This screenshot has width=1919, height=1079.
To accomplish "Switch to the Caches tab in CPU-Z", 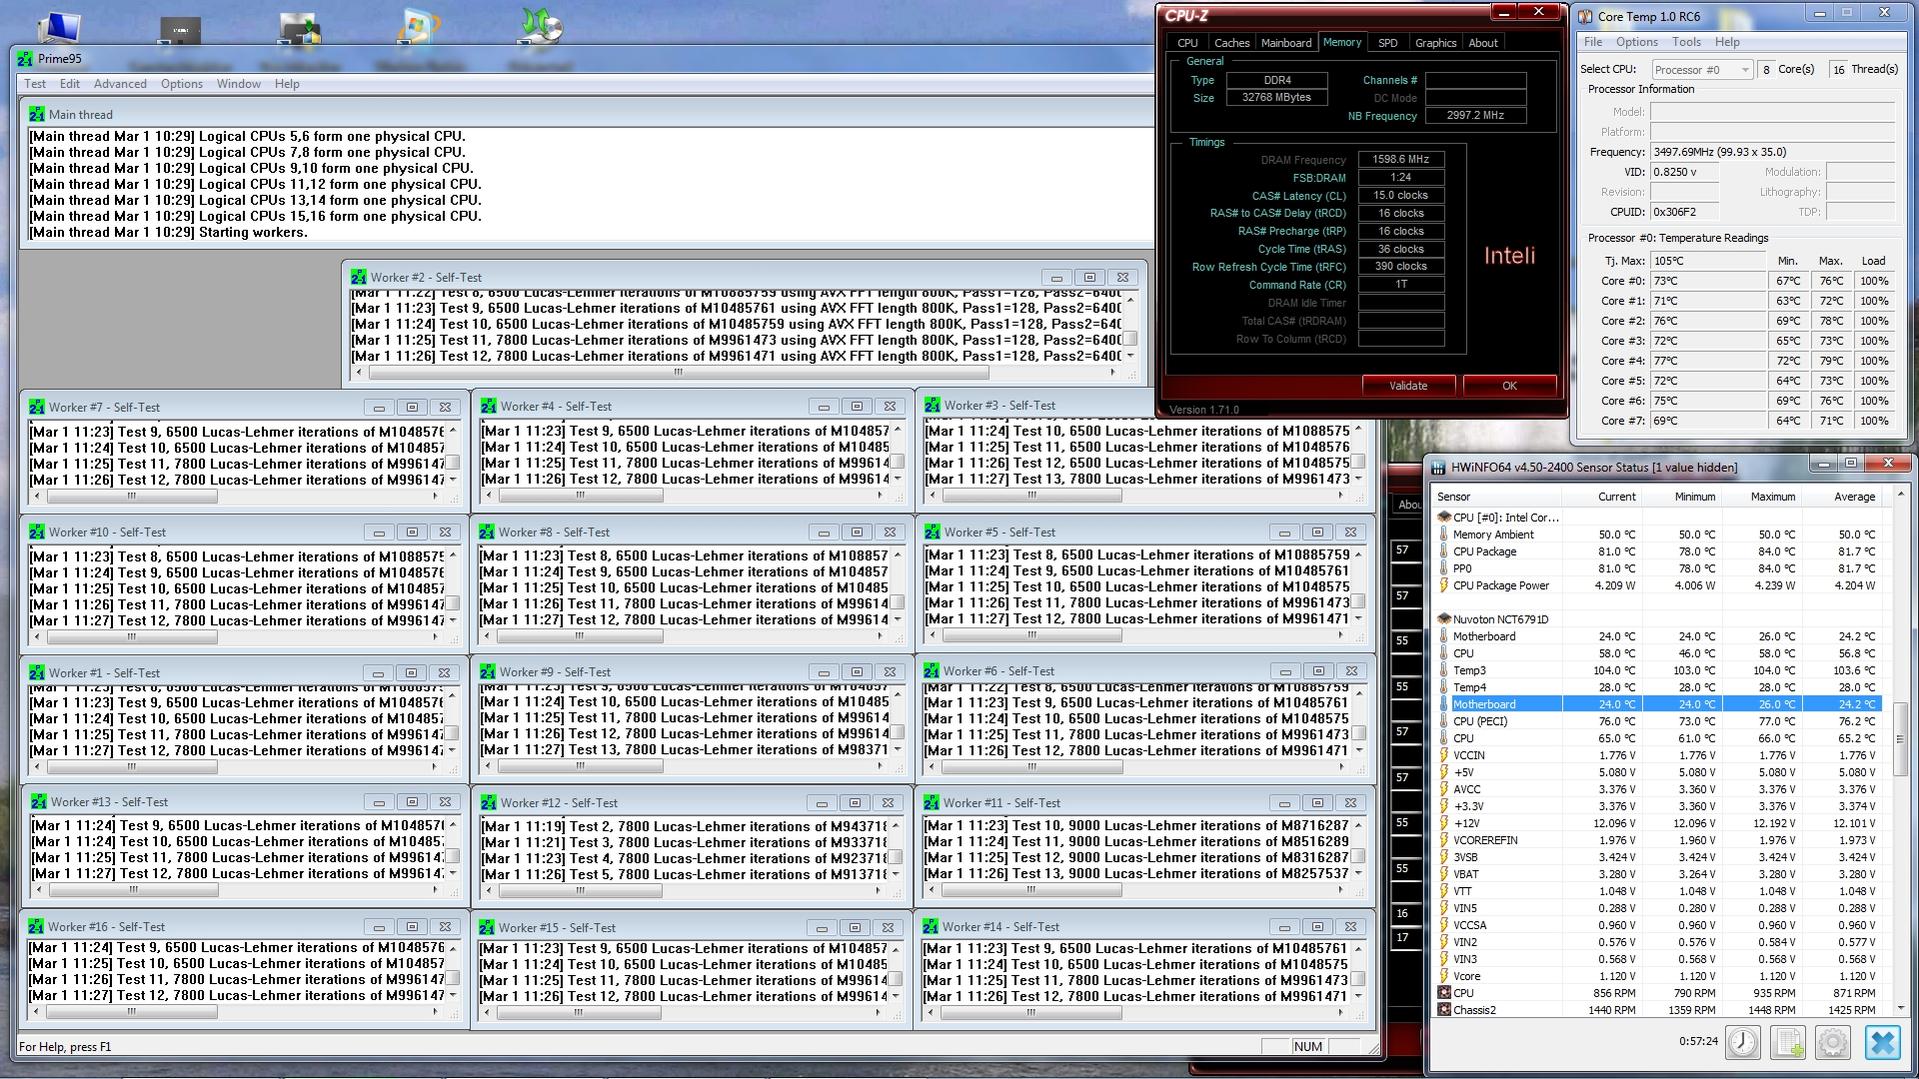I will click(x=1231, y=43).
